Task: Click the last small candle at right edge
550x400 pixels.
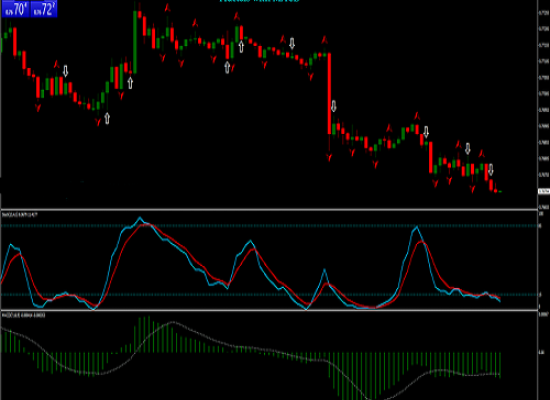Action: (x=499, y=191)
